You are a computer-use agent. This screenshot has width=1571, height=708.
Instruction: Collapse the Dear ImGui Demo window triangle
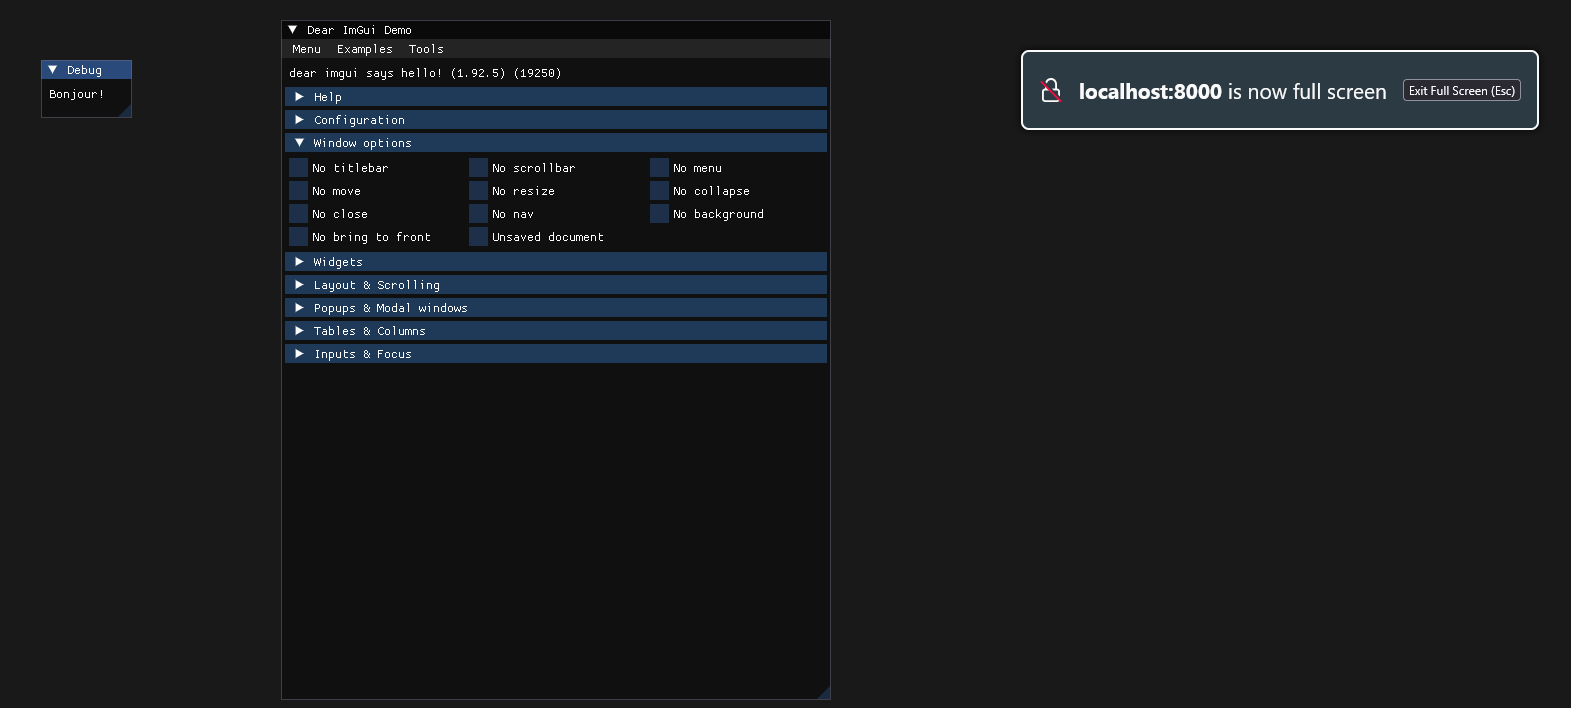[293, 30]
